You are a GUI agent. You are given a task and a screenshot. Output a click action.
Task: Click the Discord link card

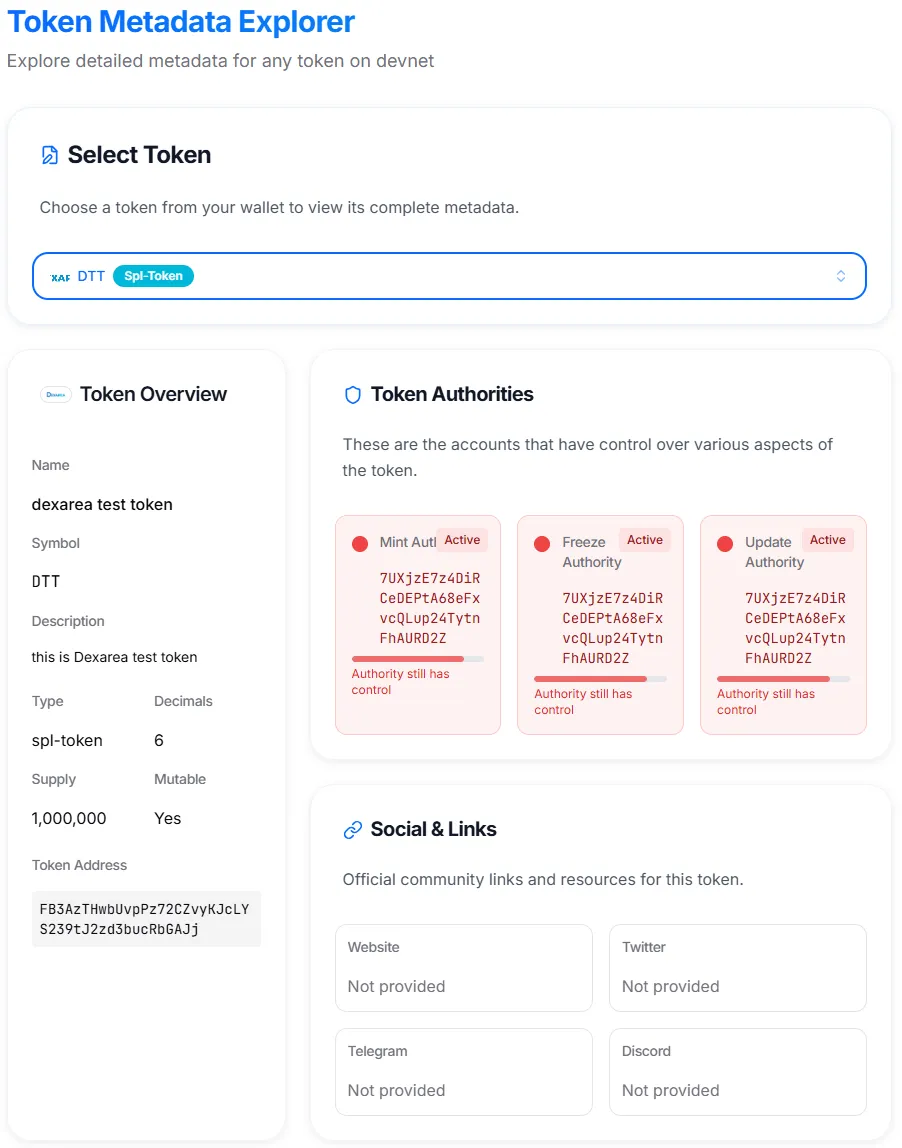[737, 1071]
